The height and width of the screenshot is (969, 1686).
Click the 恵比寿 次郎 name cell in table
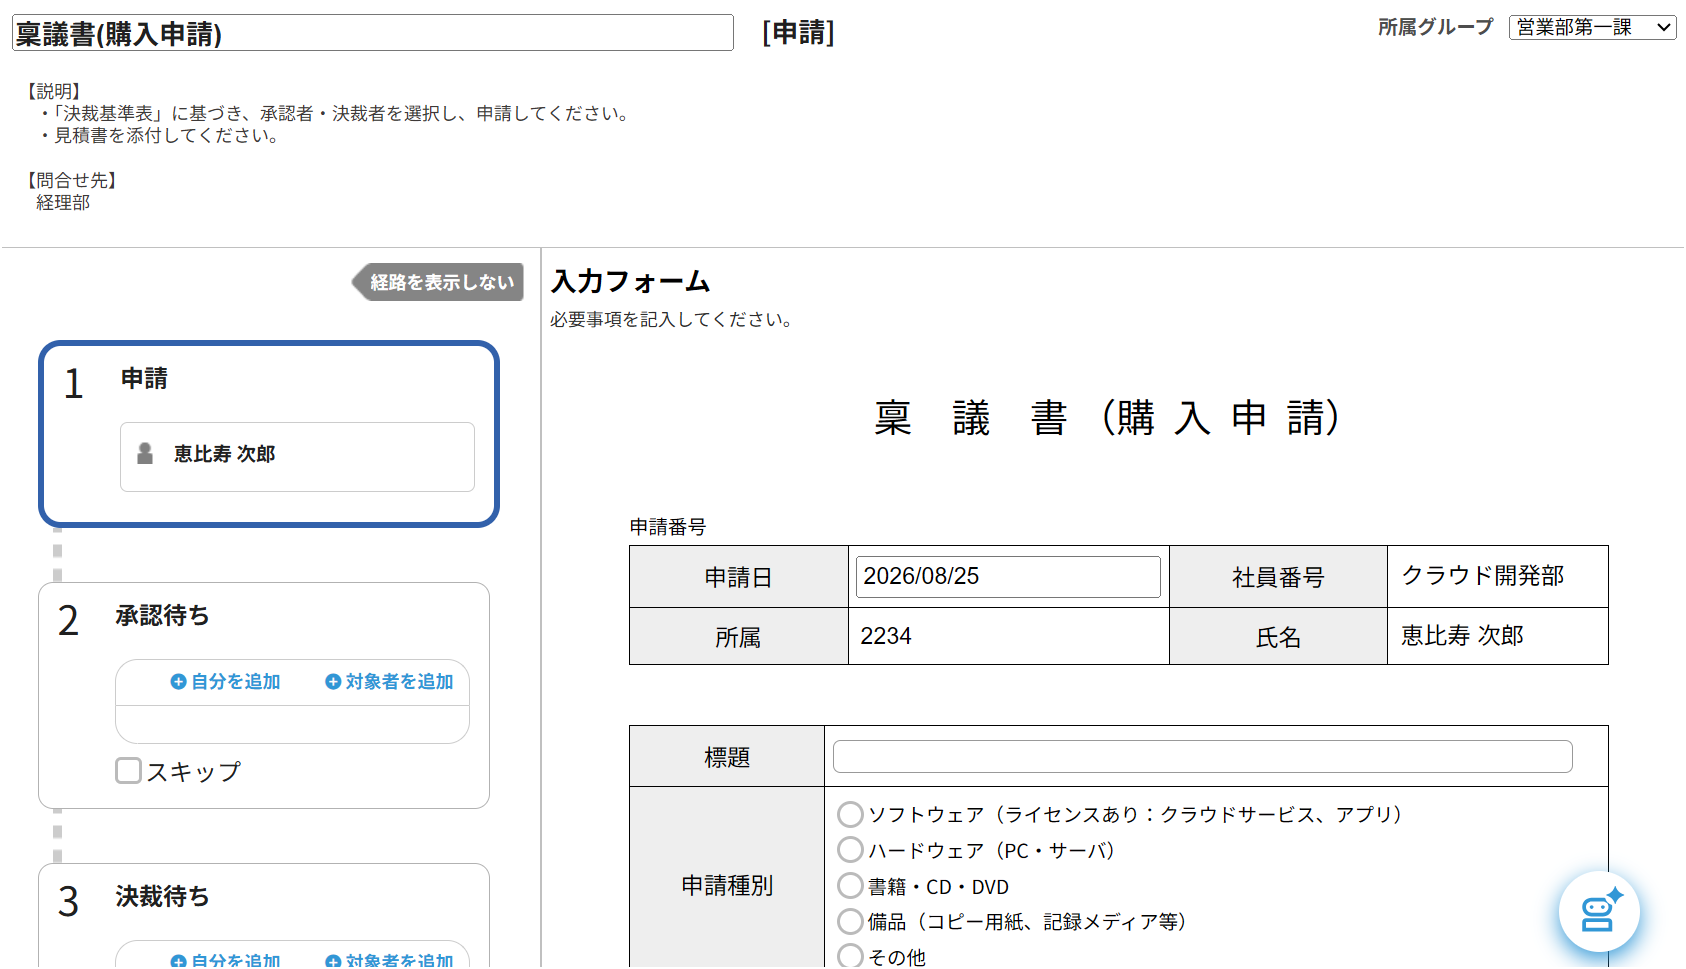click(x=1497, y=636)
